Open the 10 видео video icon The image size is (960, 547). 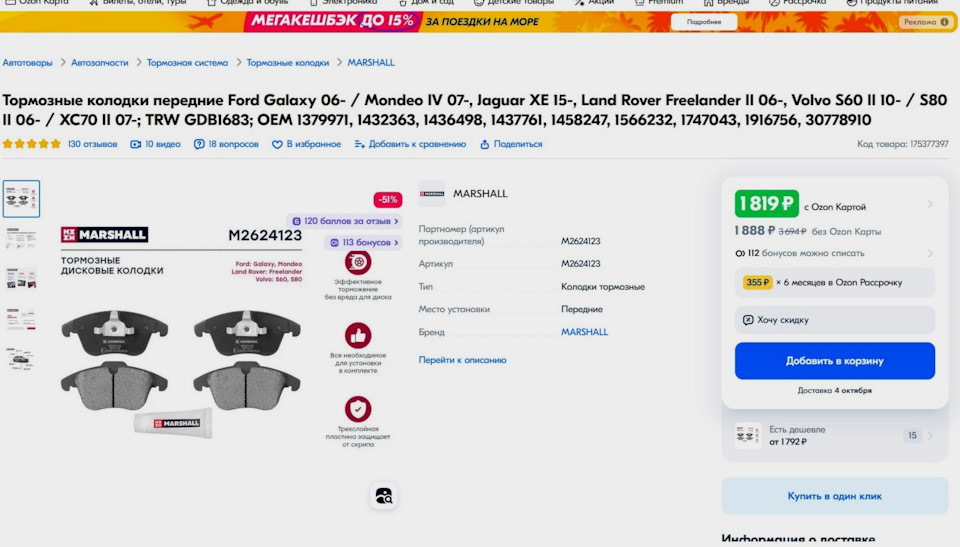click(x=136, y=145)
